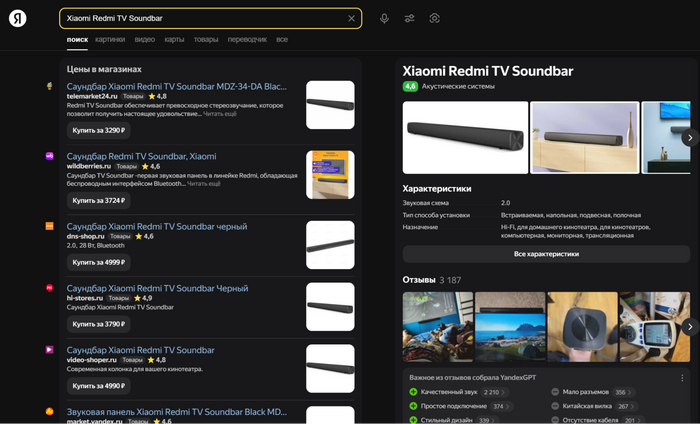Open three-dot menu in YandexGPT reviews

681,377
